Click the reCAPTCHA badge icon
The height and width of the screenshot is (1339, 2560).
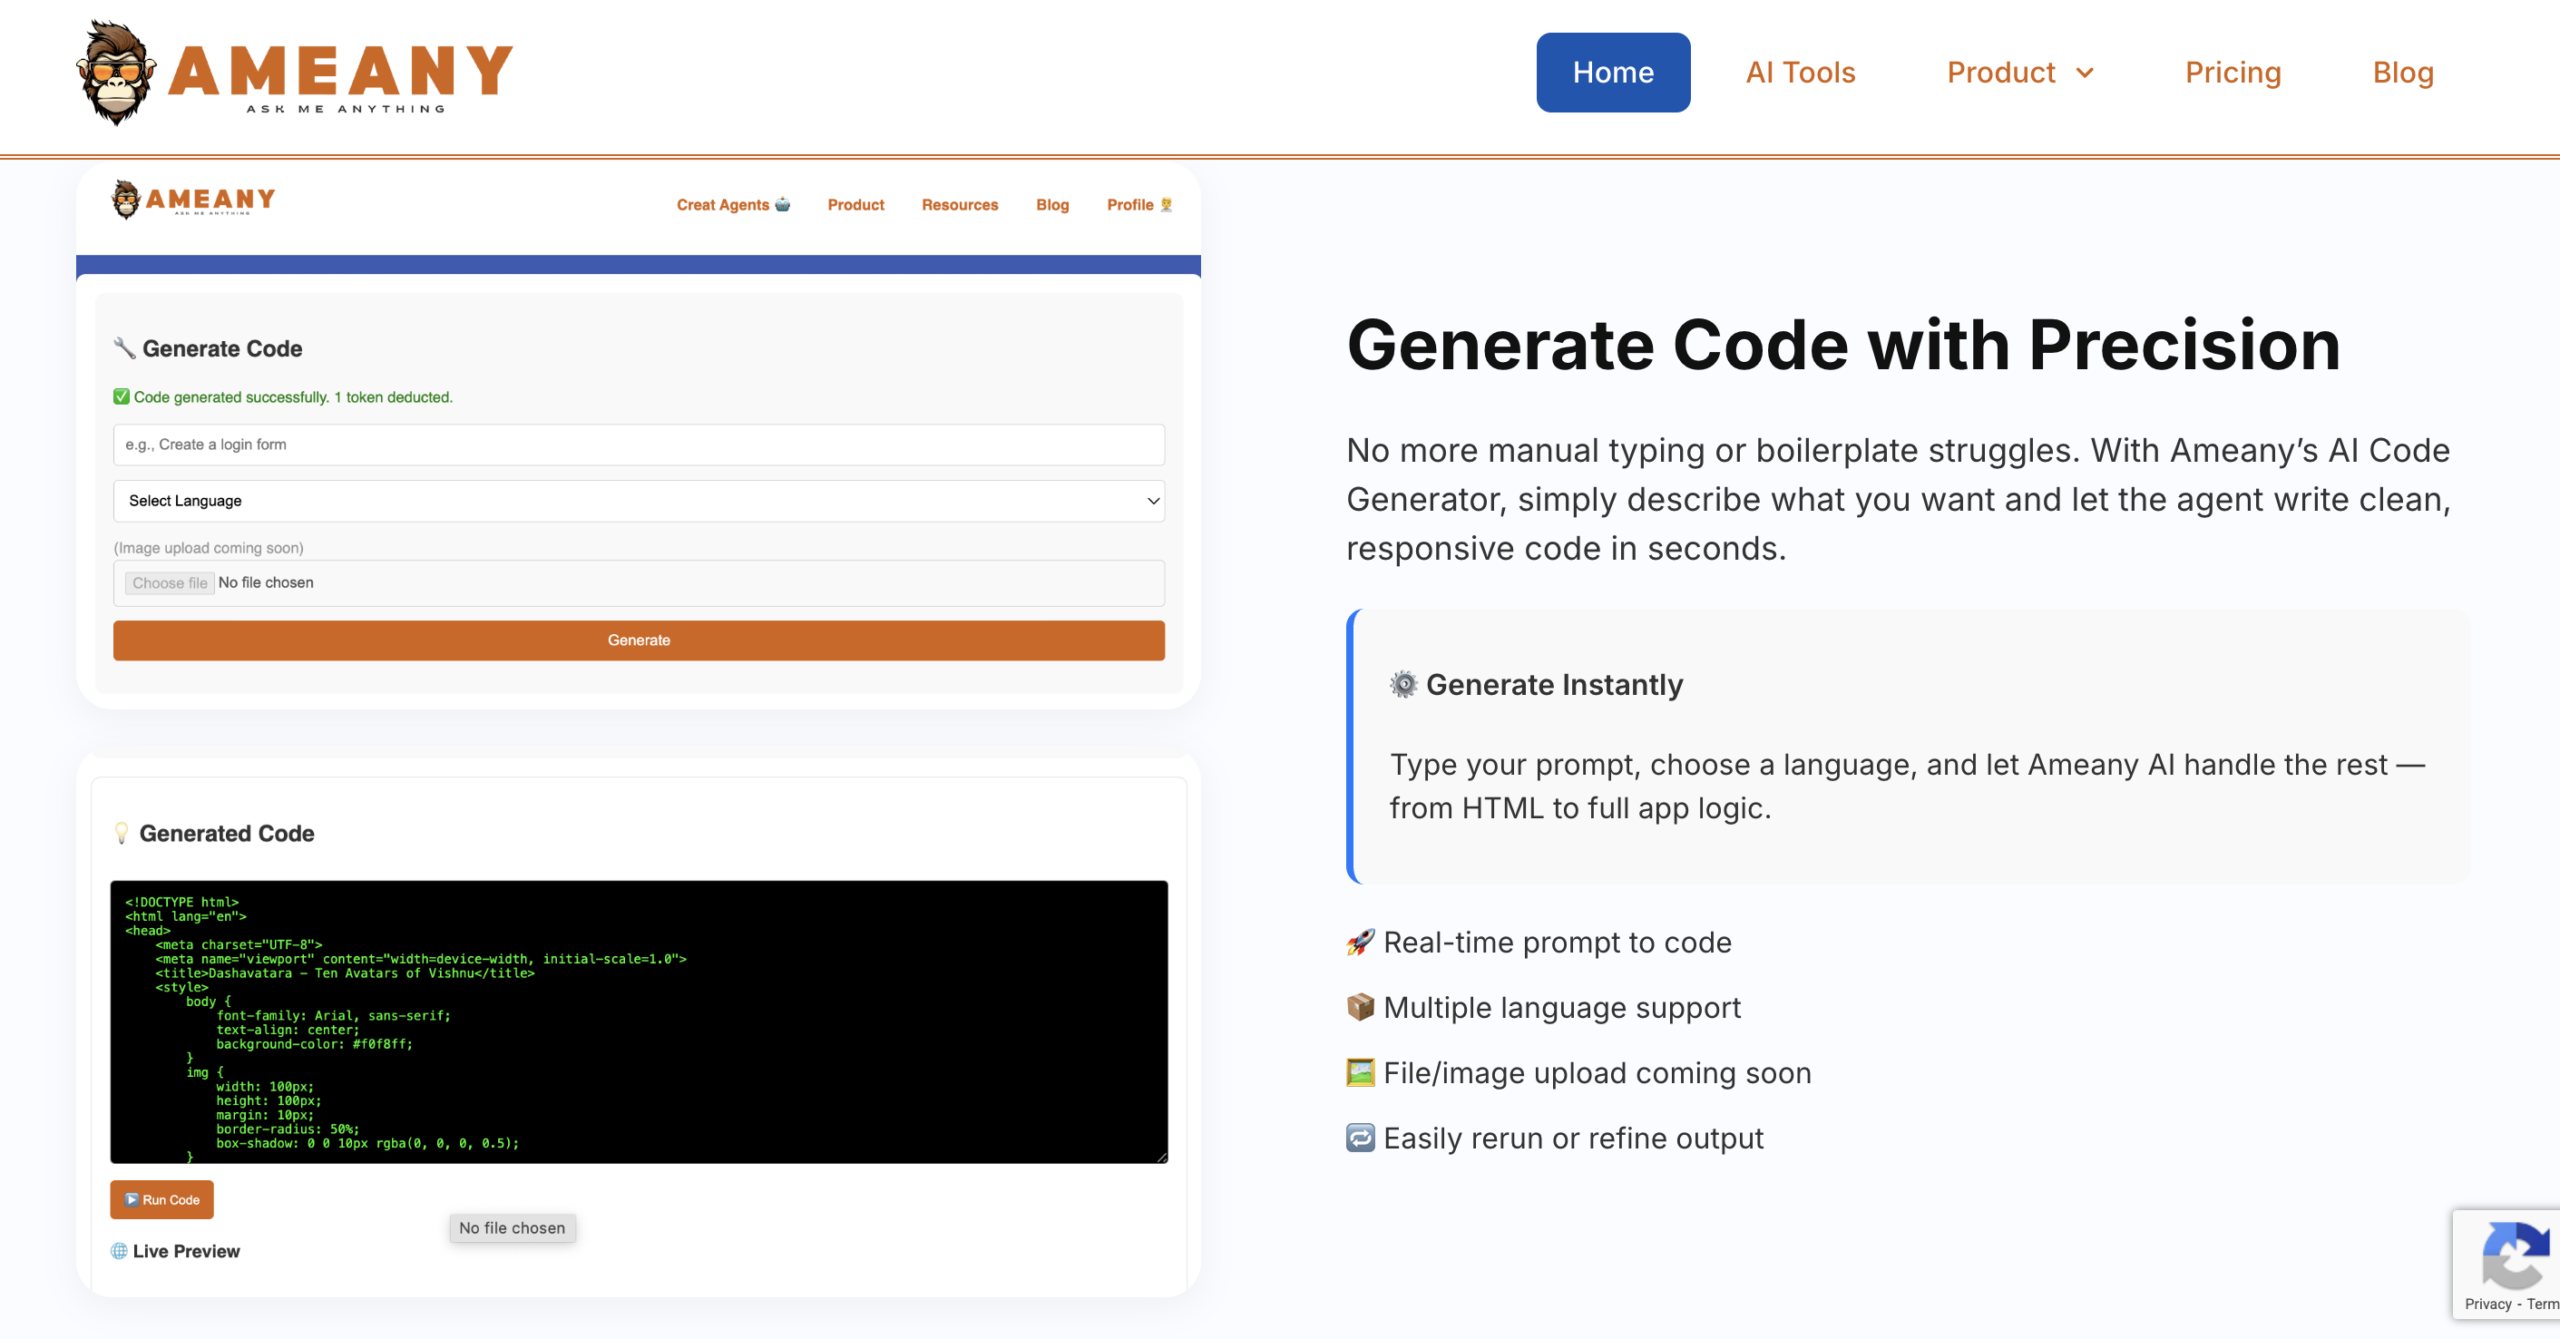[2514, 1255]
